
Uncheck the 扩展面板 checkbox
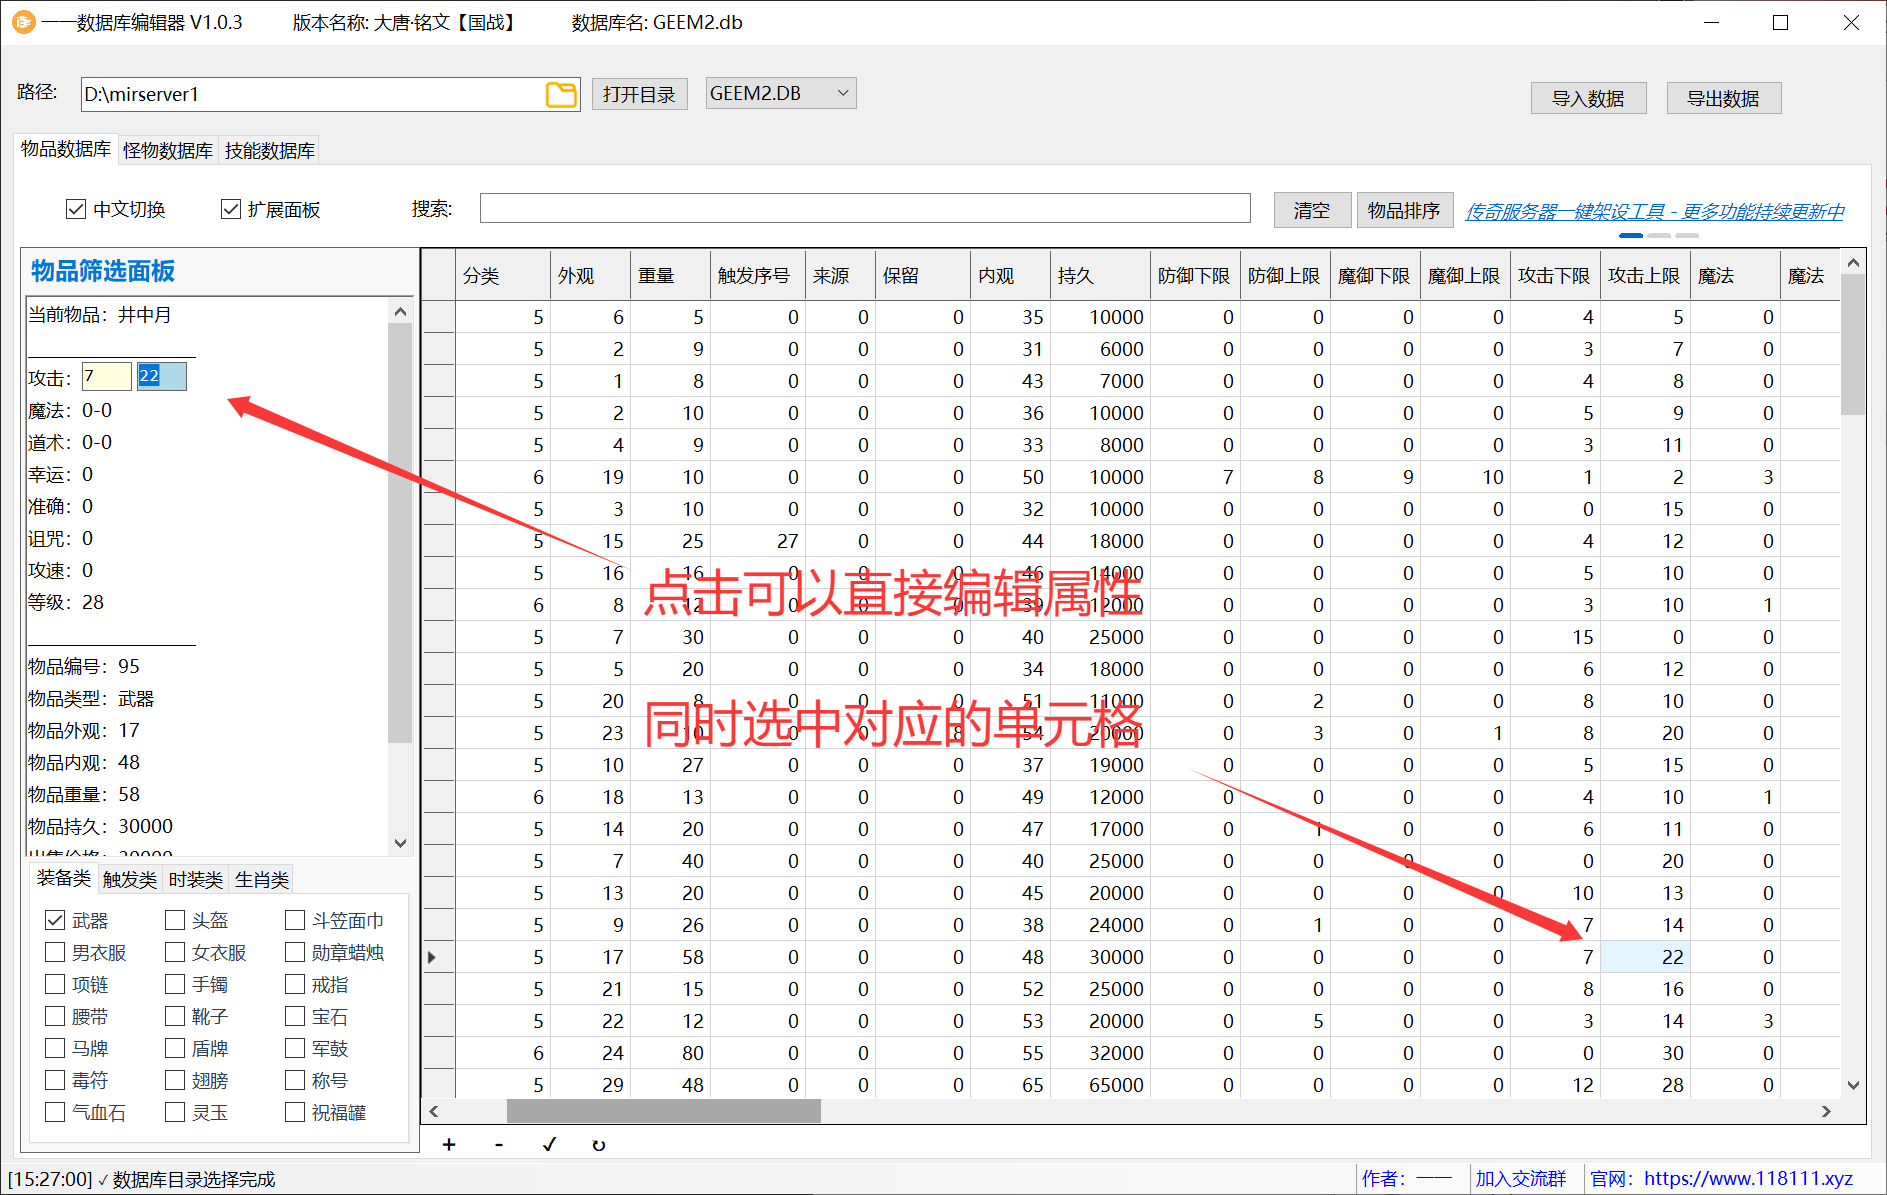pyautogui.click(x=231, y=209)
